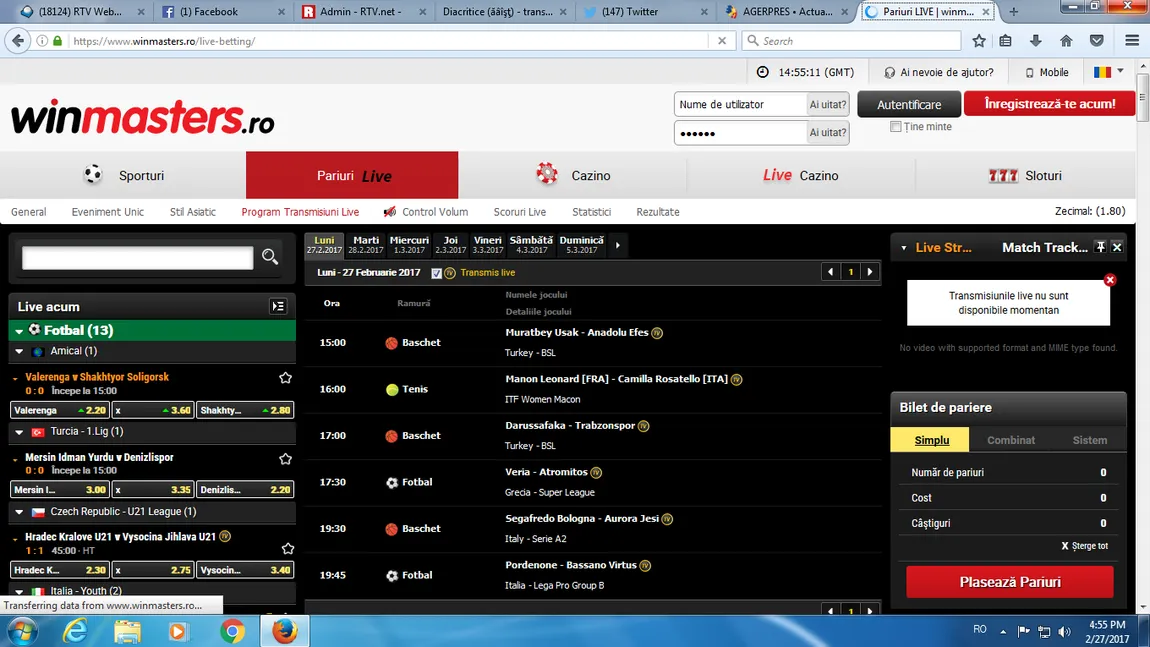Favorite the Hradec Kralove U21 match
Image resolution: width=1150 pixels, height=647 pixels.
coord(288,548)
